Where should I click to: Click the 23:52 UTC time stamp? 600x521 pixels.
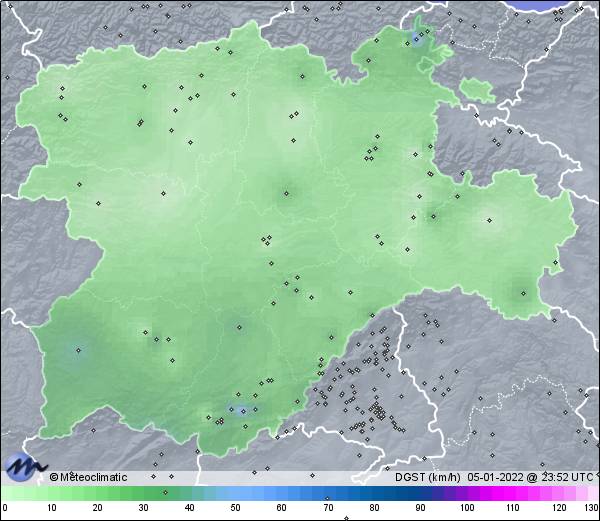[x=566, y=477]
